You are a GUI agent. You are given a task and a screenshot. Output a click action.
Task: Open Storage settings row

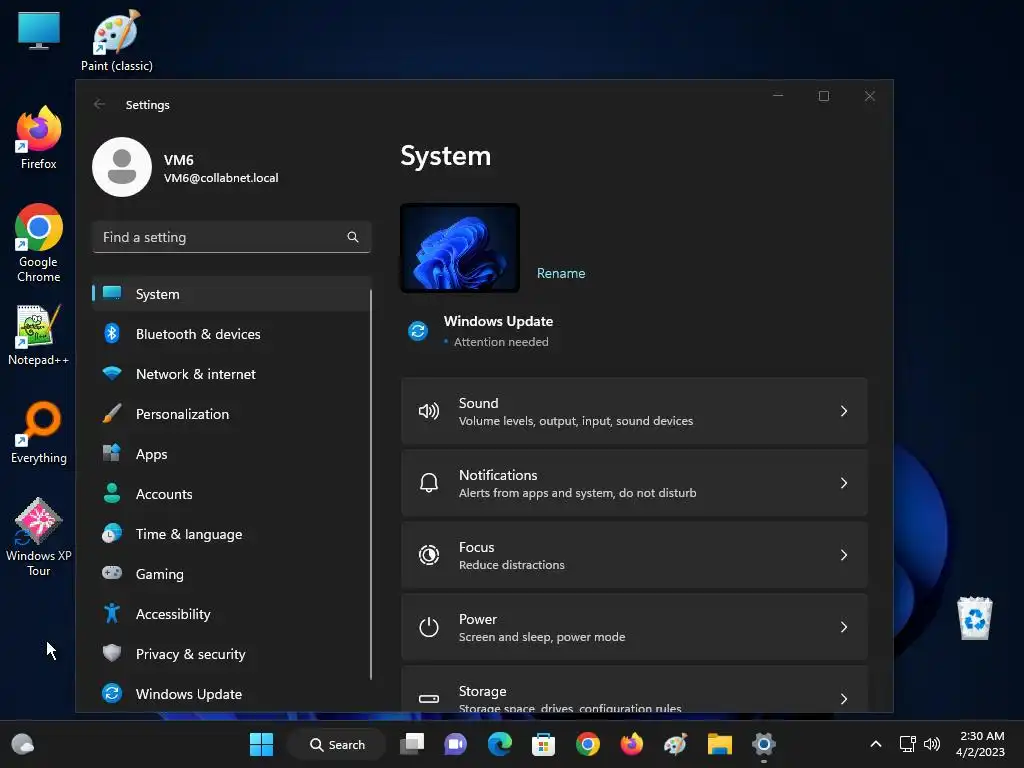(x=634, y=690)
